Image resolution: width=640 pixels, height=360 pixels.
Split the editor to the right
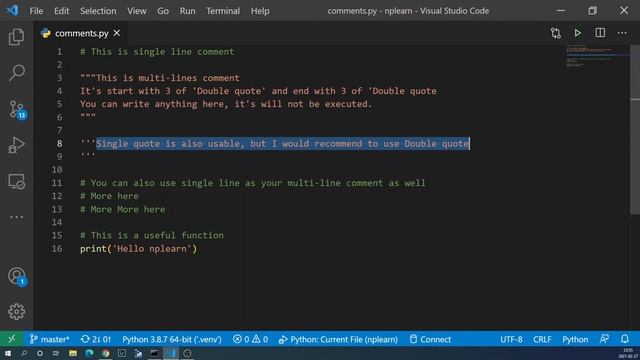coord(600,33)
